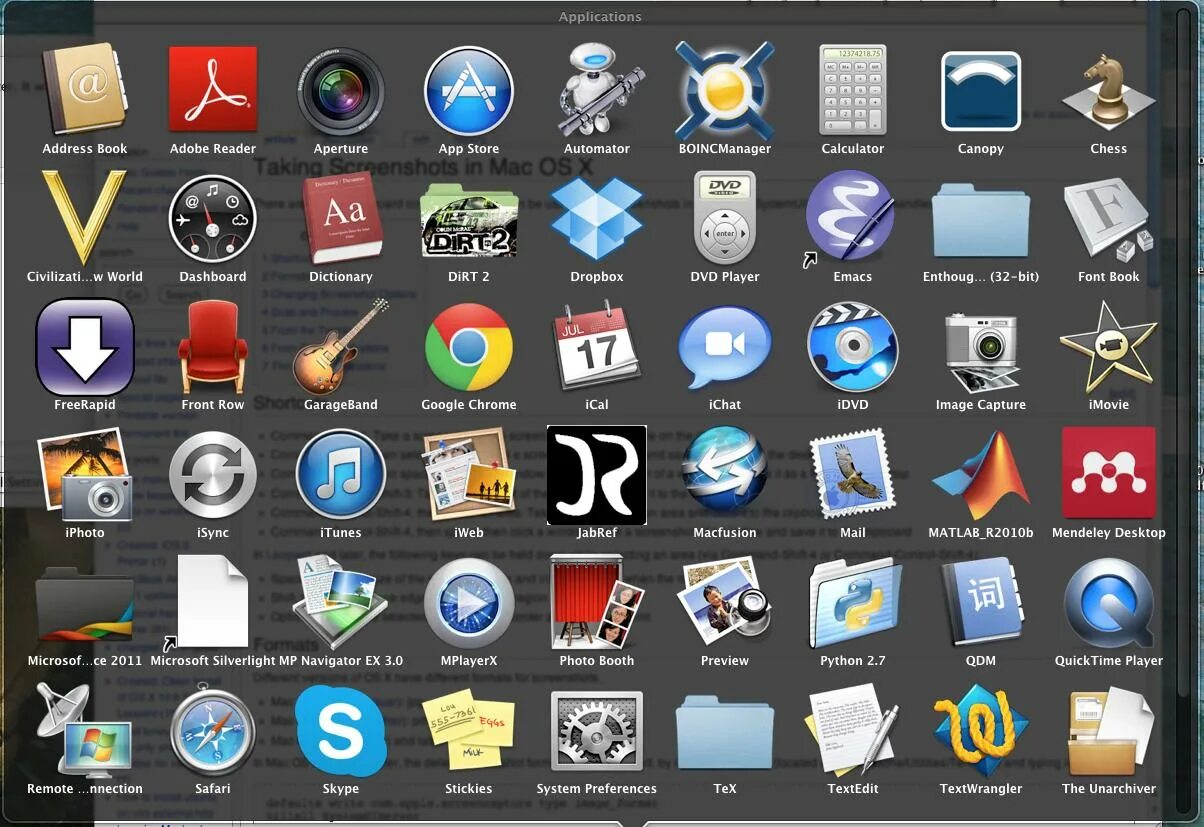Launch the Automator robot icon

click(597, 90)
